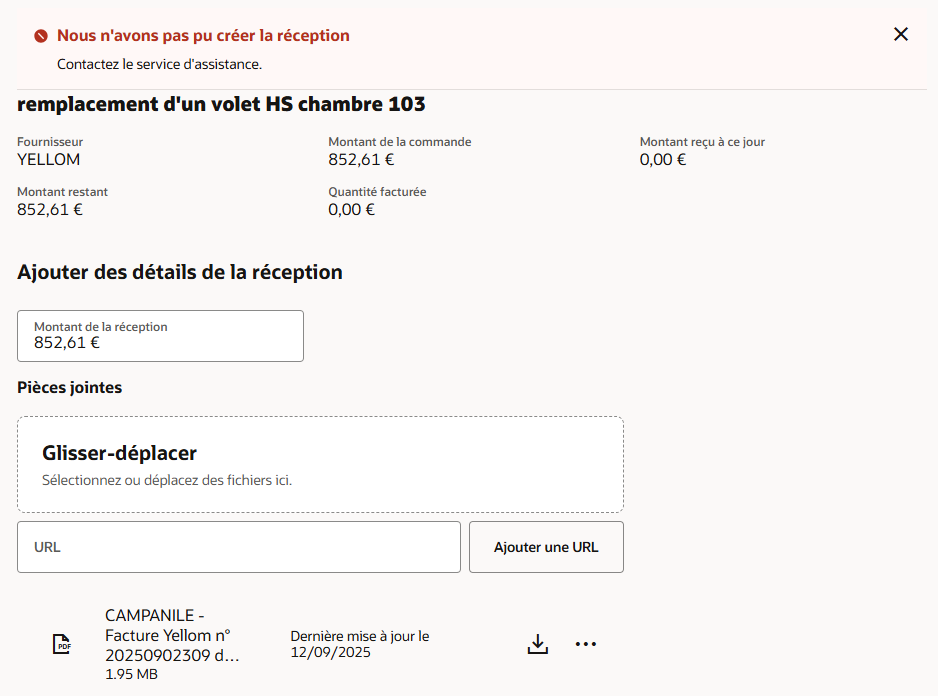Open the PDF attachment icon for CAMPANILE invoice
Screen dimensions: 938x696
coord(60,643)
